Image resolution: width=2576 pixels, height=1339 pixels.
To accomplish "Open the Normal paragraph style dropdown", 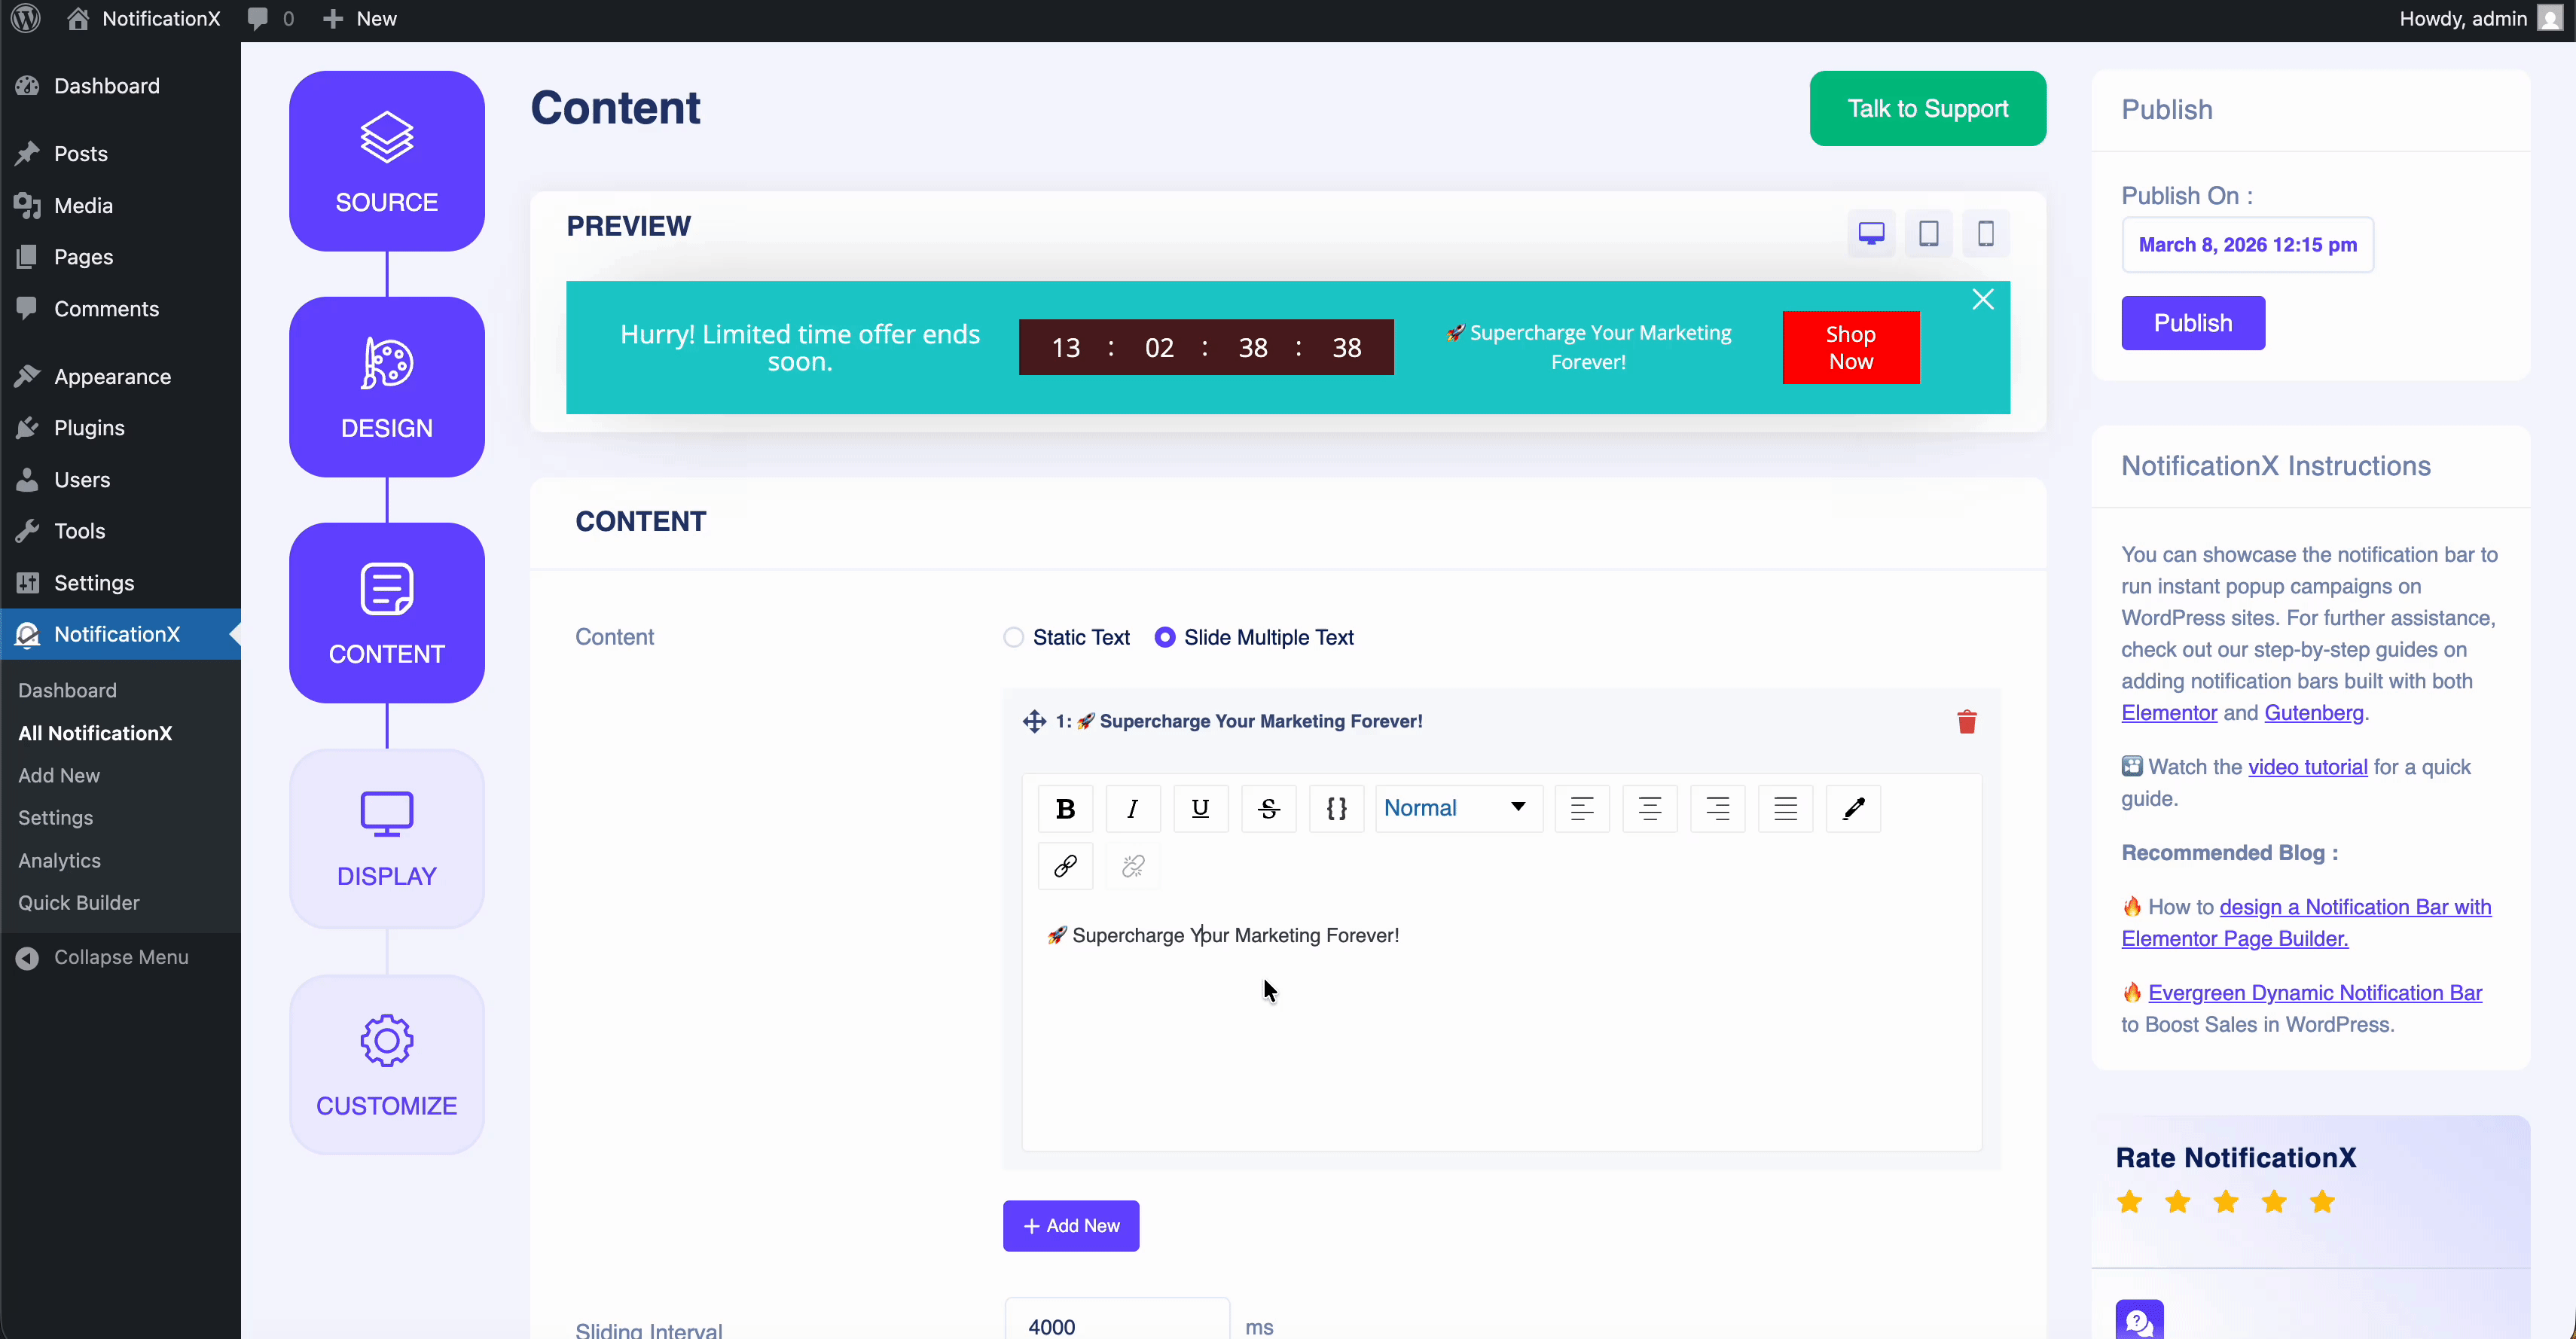I will click(1457, 808).
